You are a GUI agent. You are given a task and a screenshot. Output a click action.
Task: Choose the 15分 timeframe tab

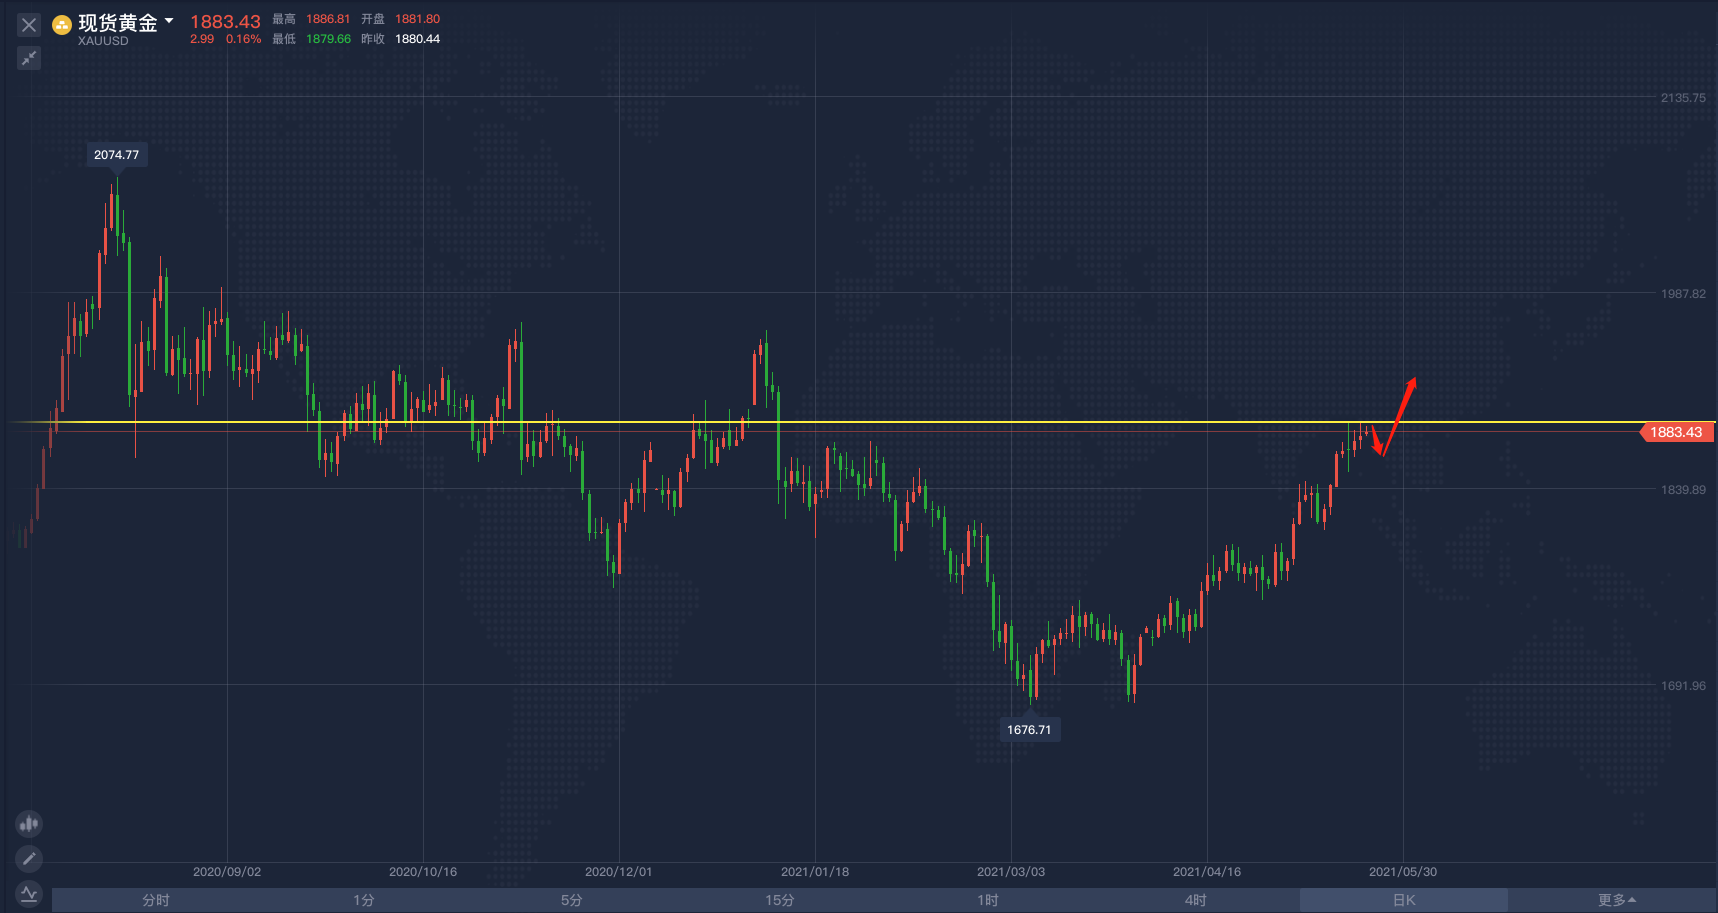(x=780, y=900)
